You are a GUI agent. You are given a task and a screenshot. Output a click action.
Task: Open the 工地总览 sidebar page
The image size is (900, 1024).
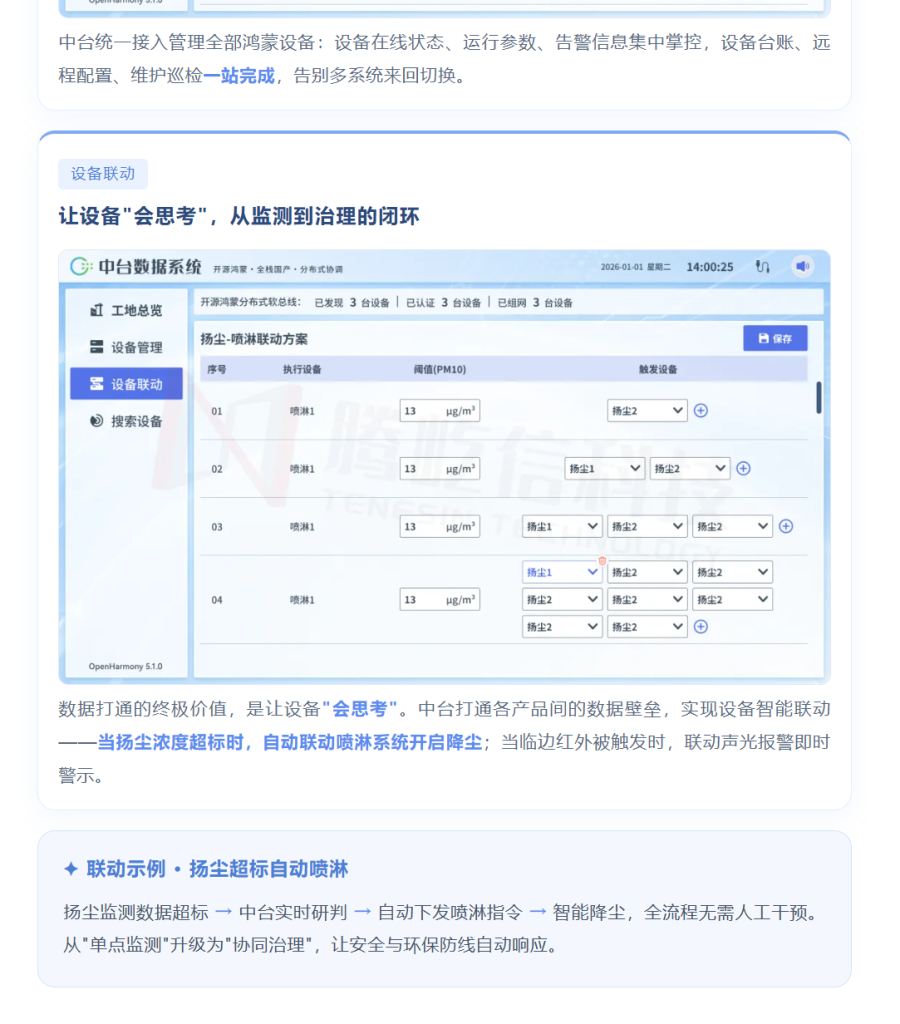coord(126,310)
